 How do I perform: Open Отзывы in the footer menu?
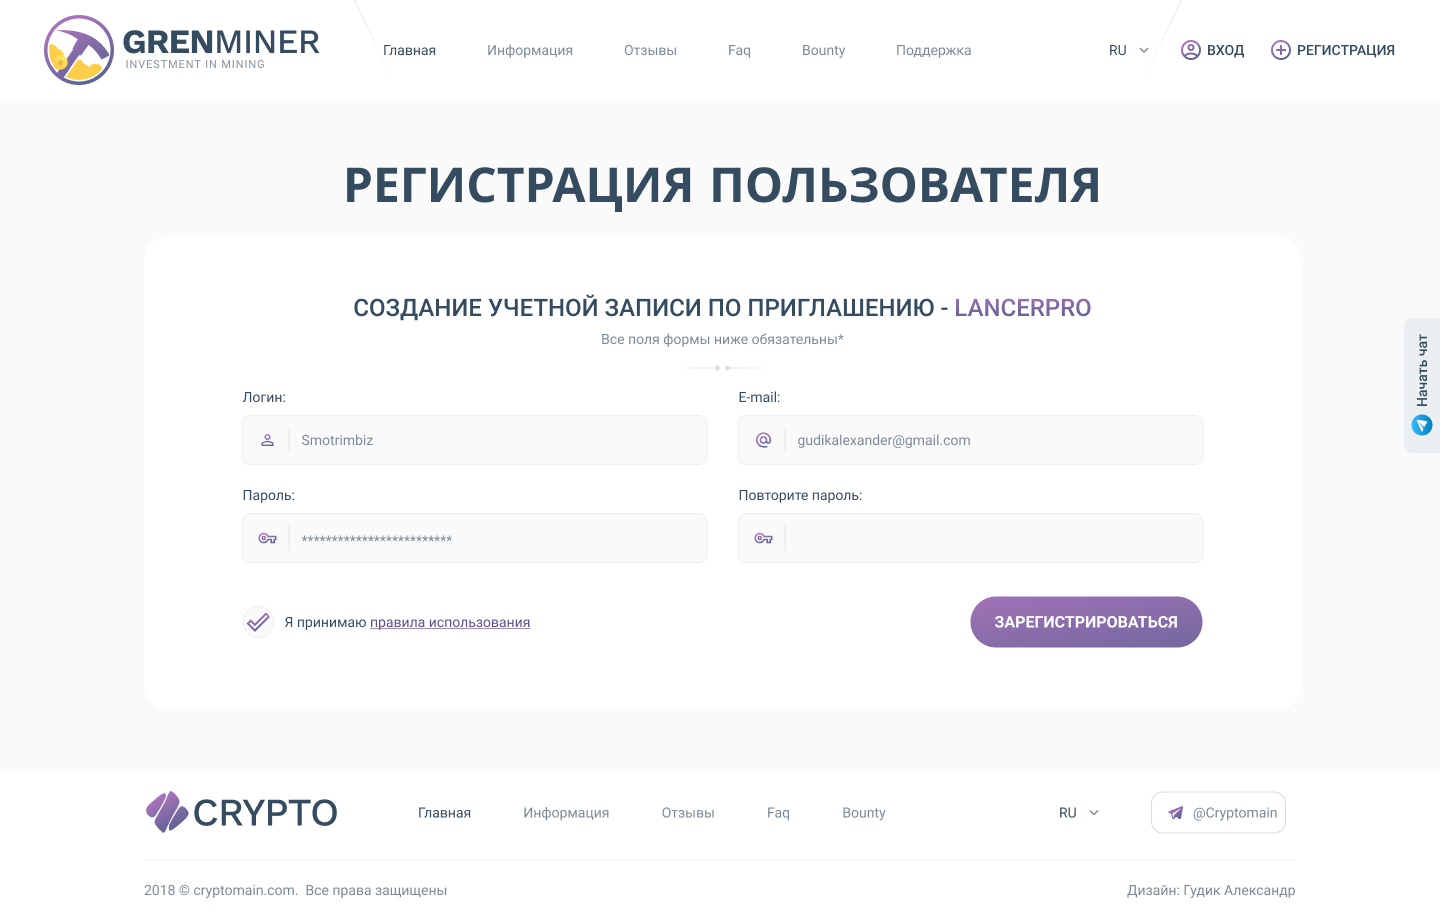tap(688, 813)
